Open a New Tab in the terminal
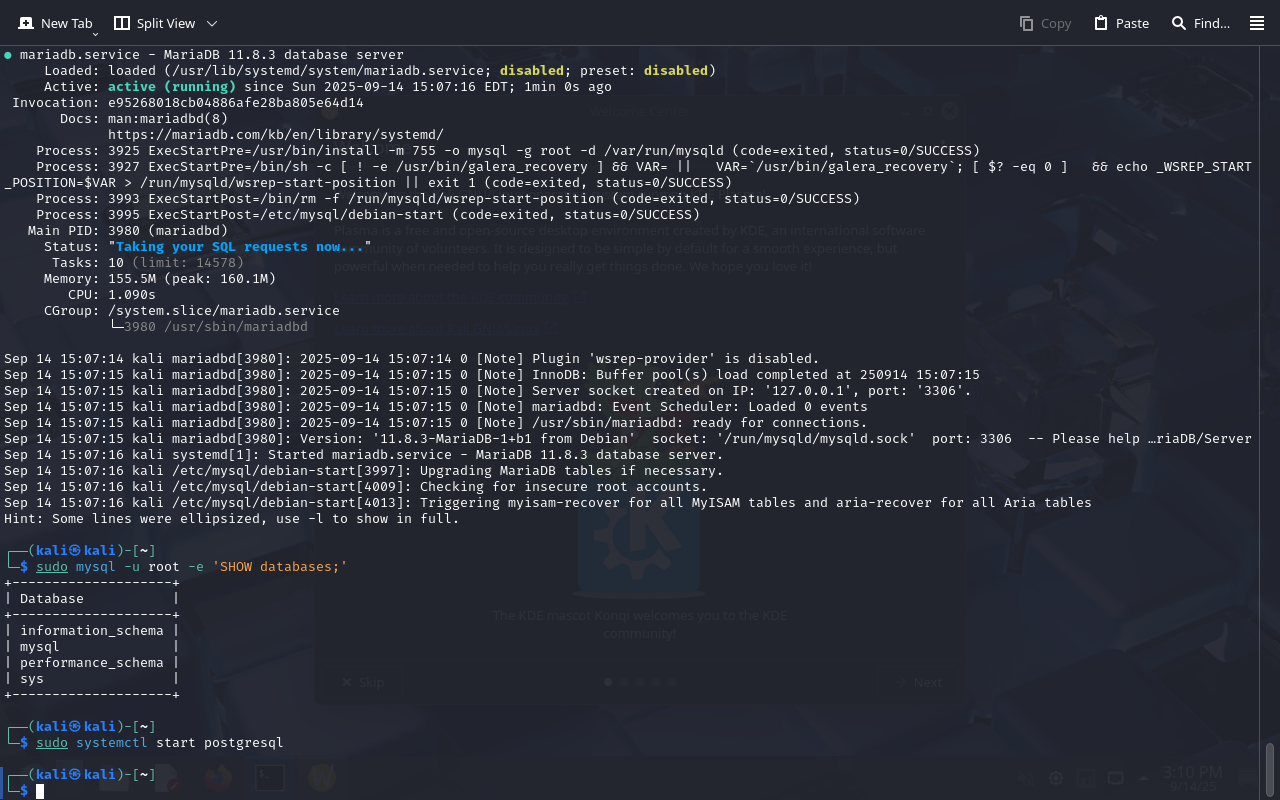 click(55, 23)
